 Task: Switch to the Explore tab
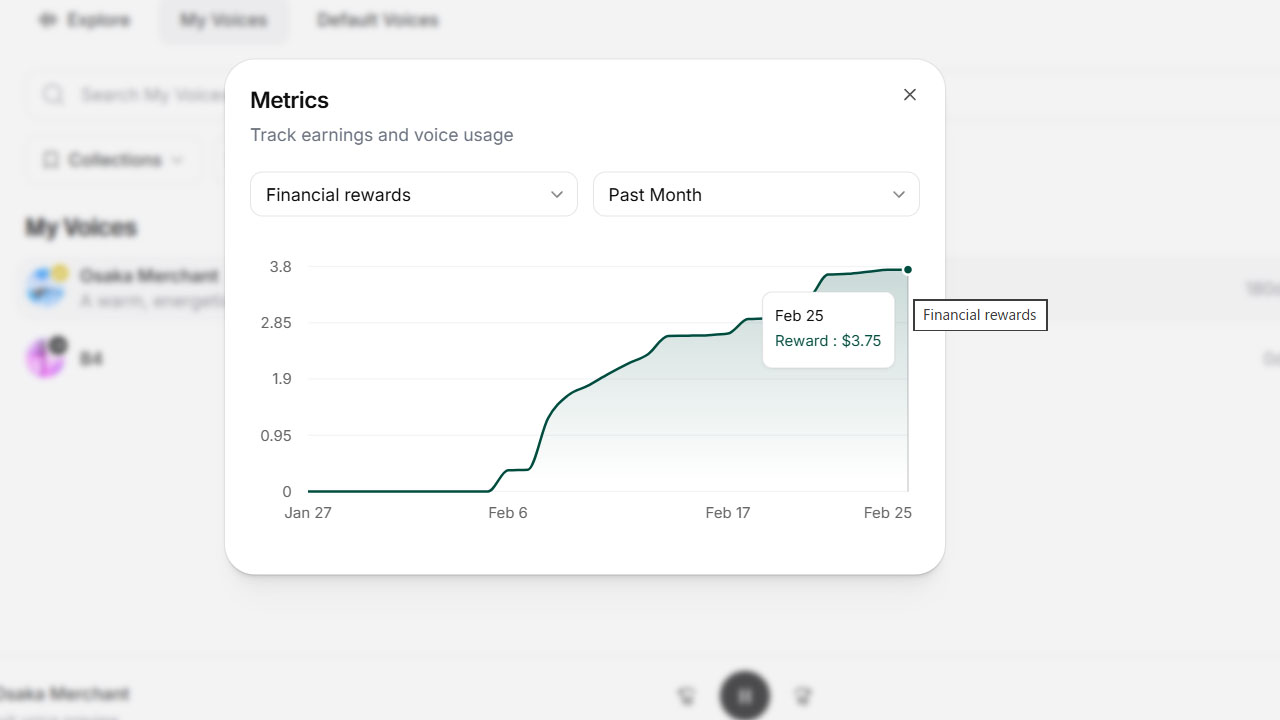(85, 20)
